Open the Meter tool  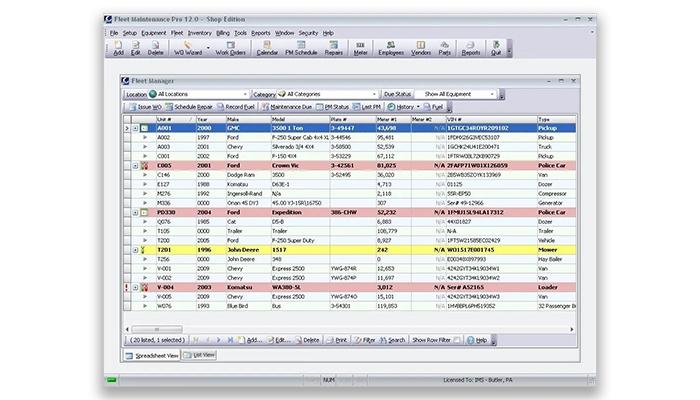(360, 48)
